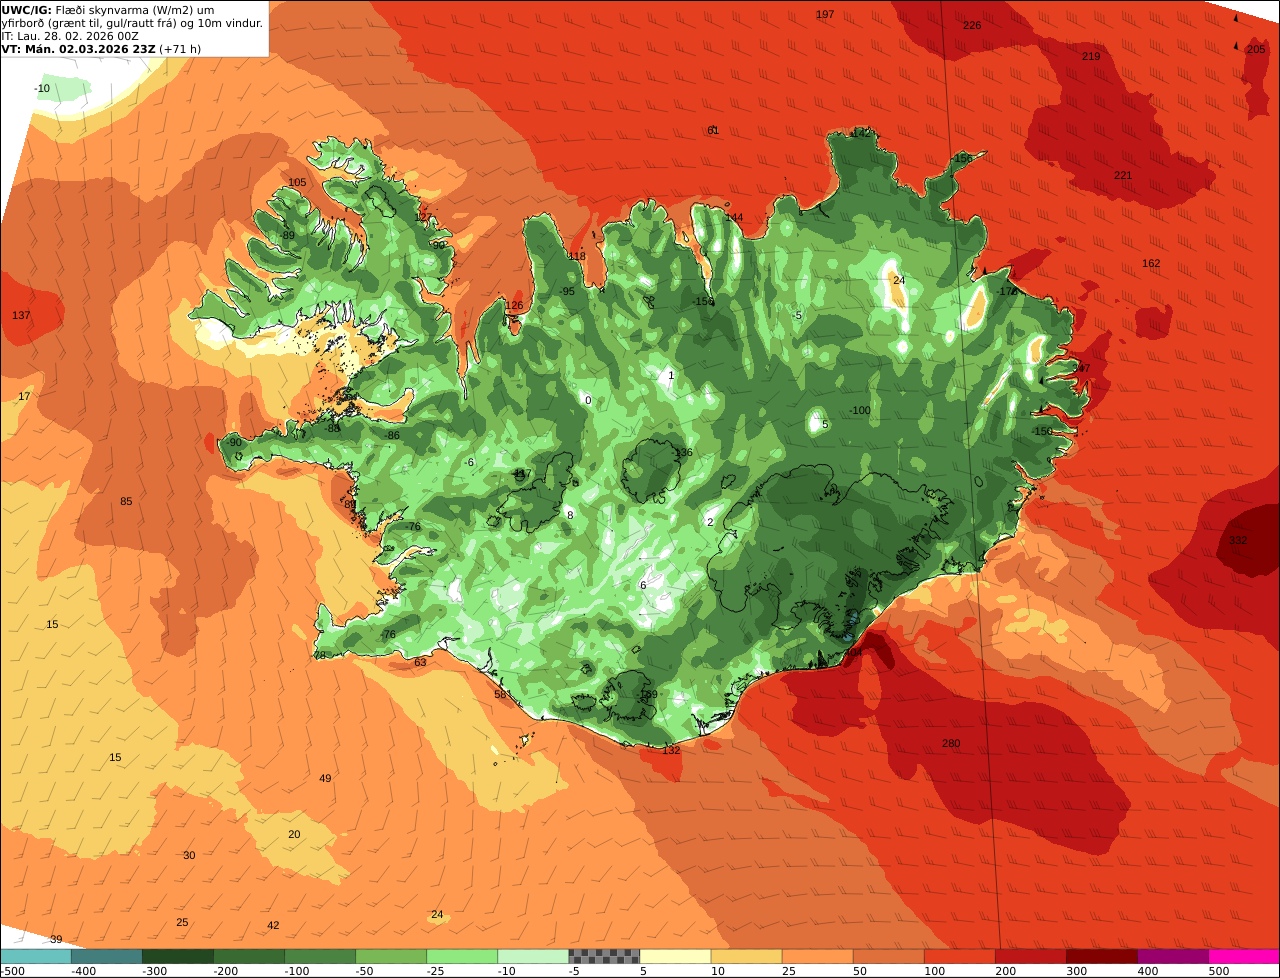Image resolution: width=1280 pixels, height=978 pixels.
Task: Click the map value 205
Action: (1256, 49)
